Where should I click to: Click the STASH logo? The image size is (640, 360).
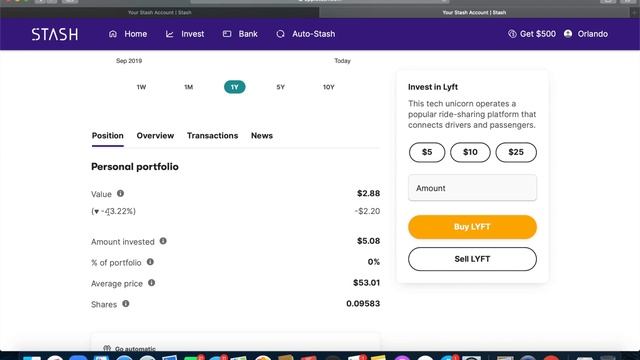pyautogui.click(x=55, y=34)
